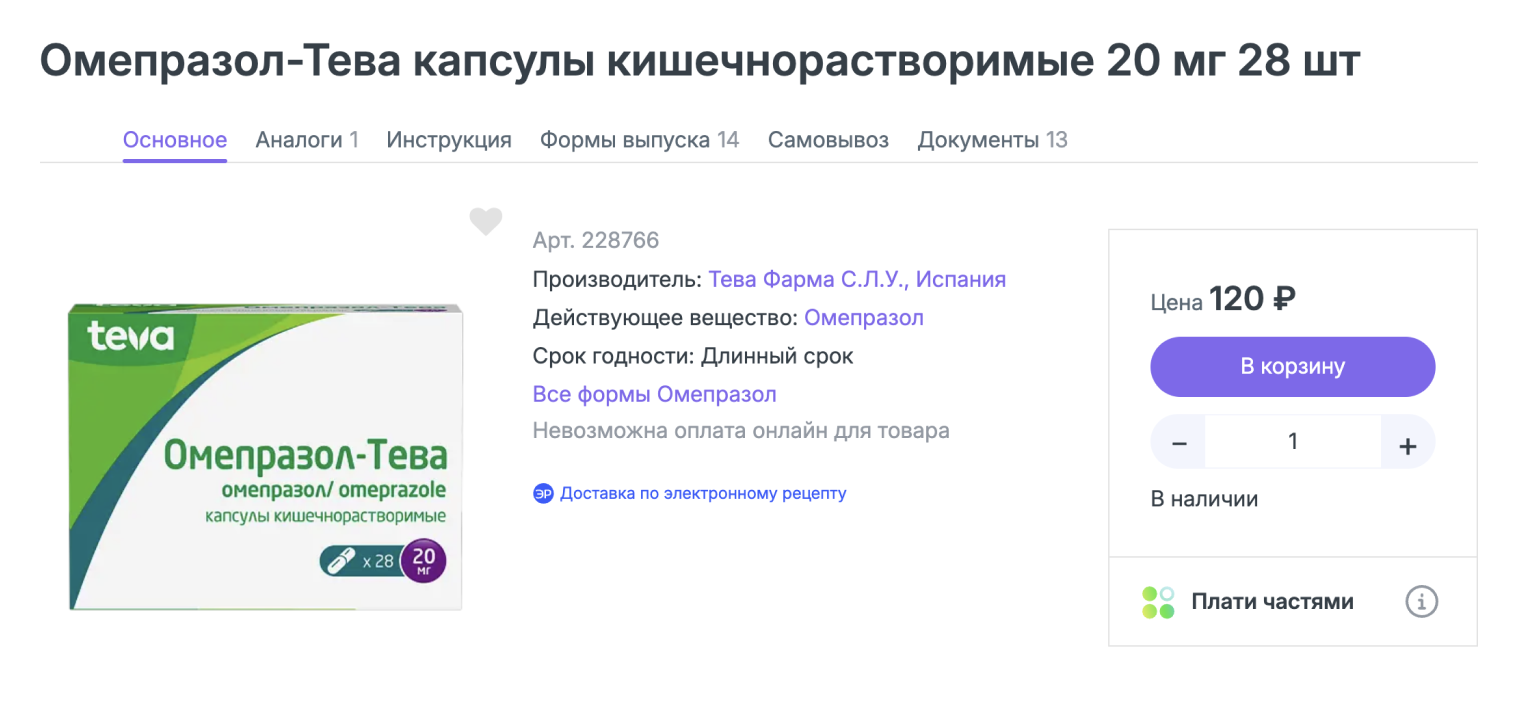Open the info icon next to Плати частями

(1421, 601)
